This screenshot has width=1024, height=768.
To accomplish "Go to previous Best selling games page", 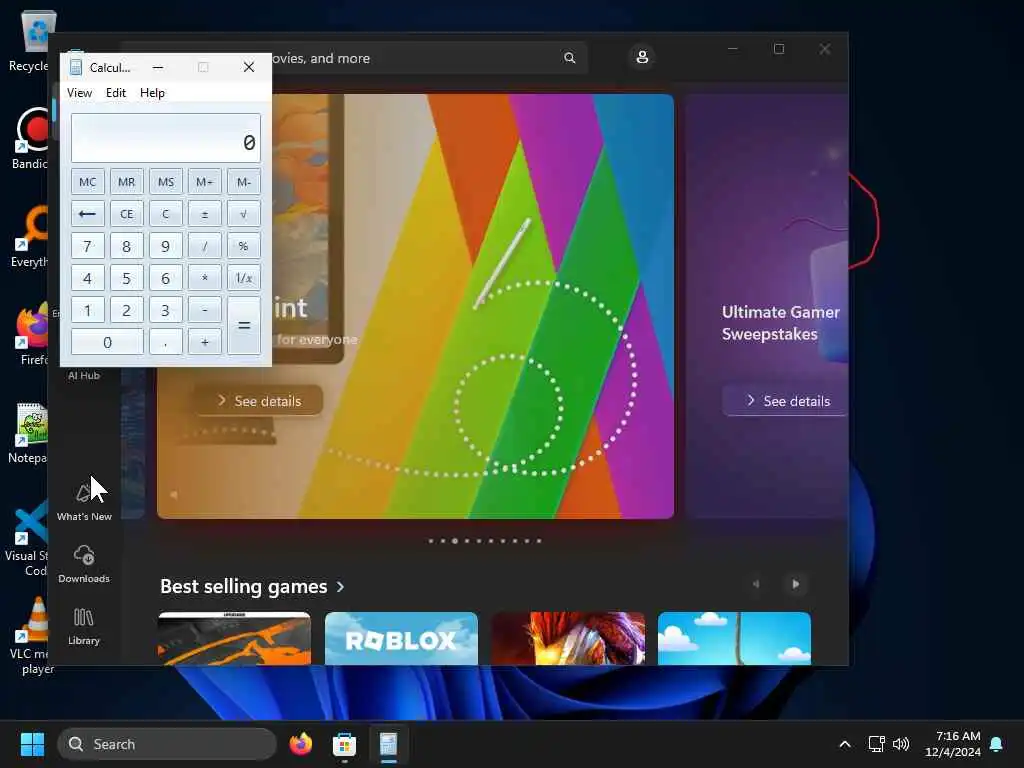I will pyautogui.click(x=756, y=584).
